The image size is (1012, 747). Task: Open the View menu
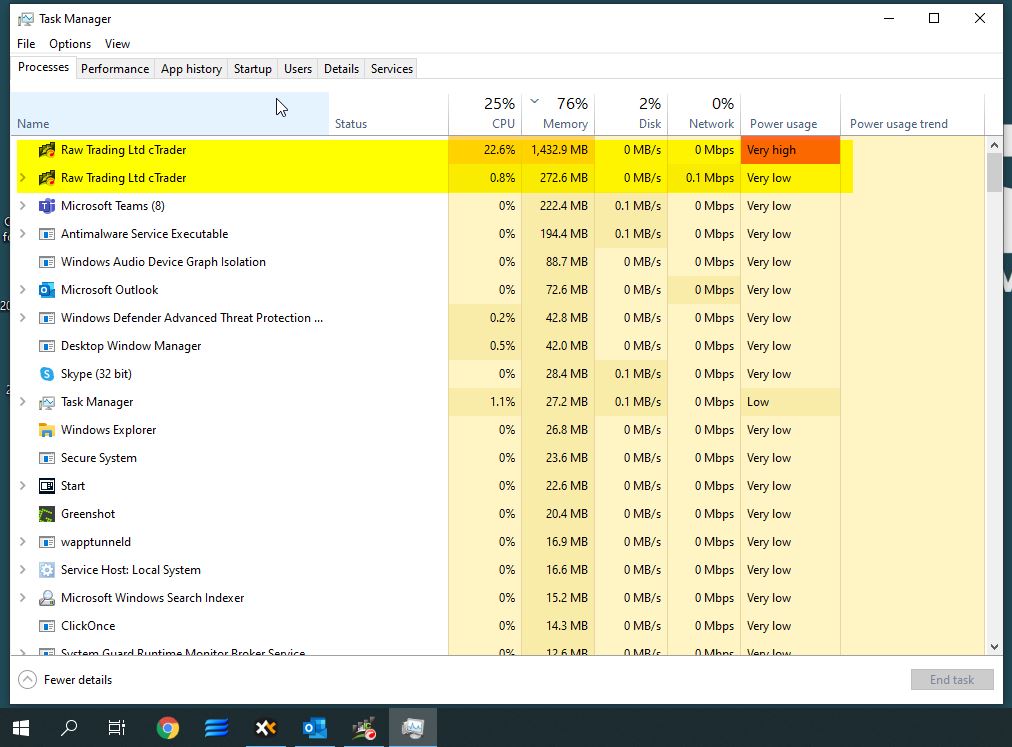(x=117, y=44)
